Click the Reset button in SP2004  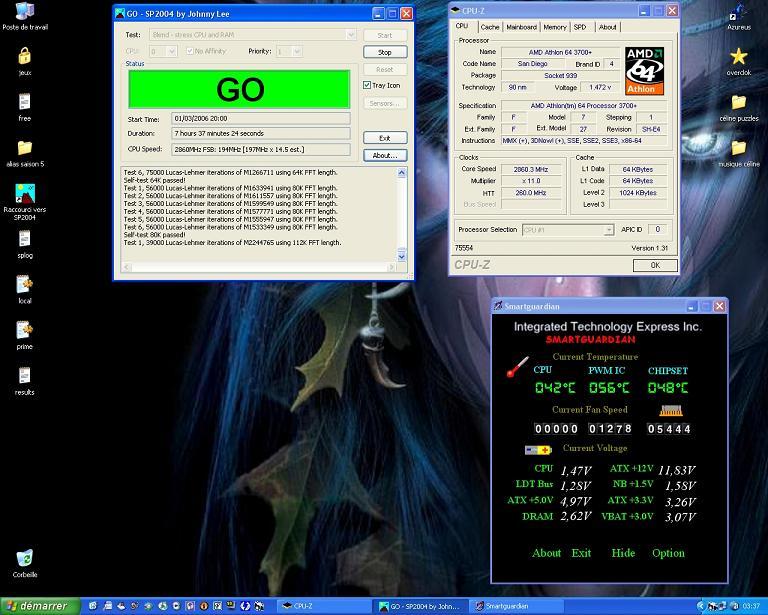[x=385, y=70]
